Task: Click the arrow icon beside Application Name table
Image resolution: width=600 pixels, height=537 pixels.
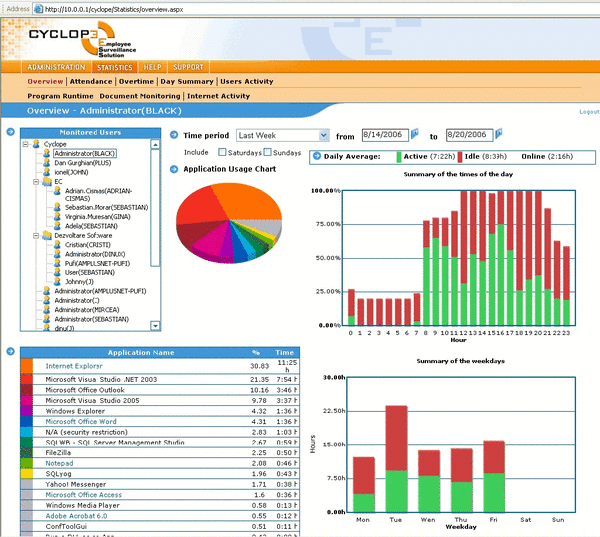Action: [10, 351]
